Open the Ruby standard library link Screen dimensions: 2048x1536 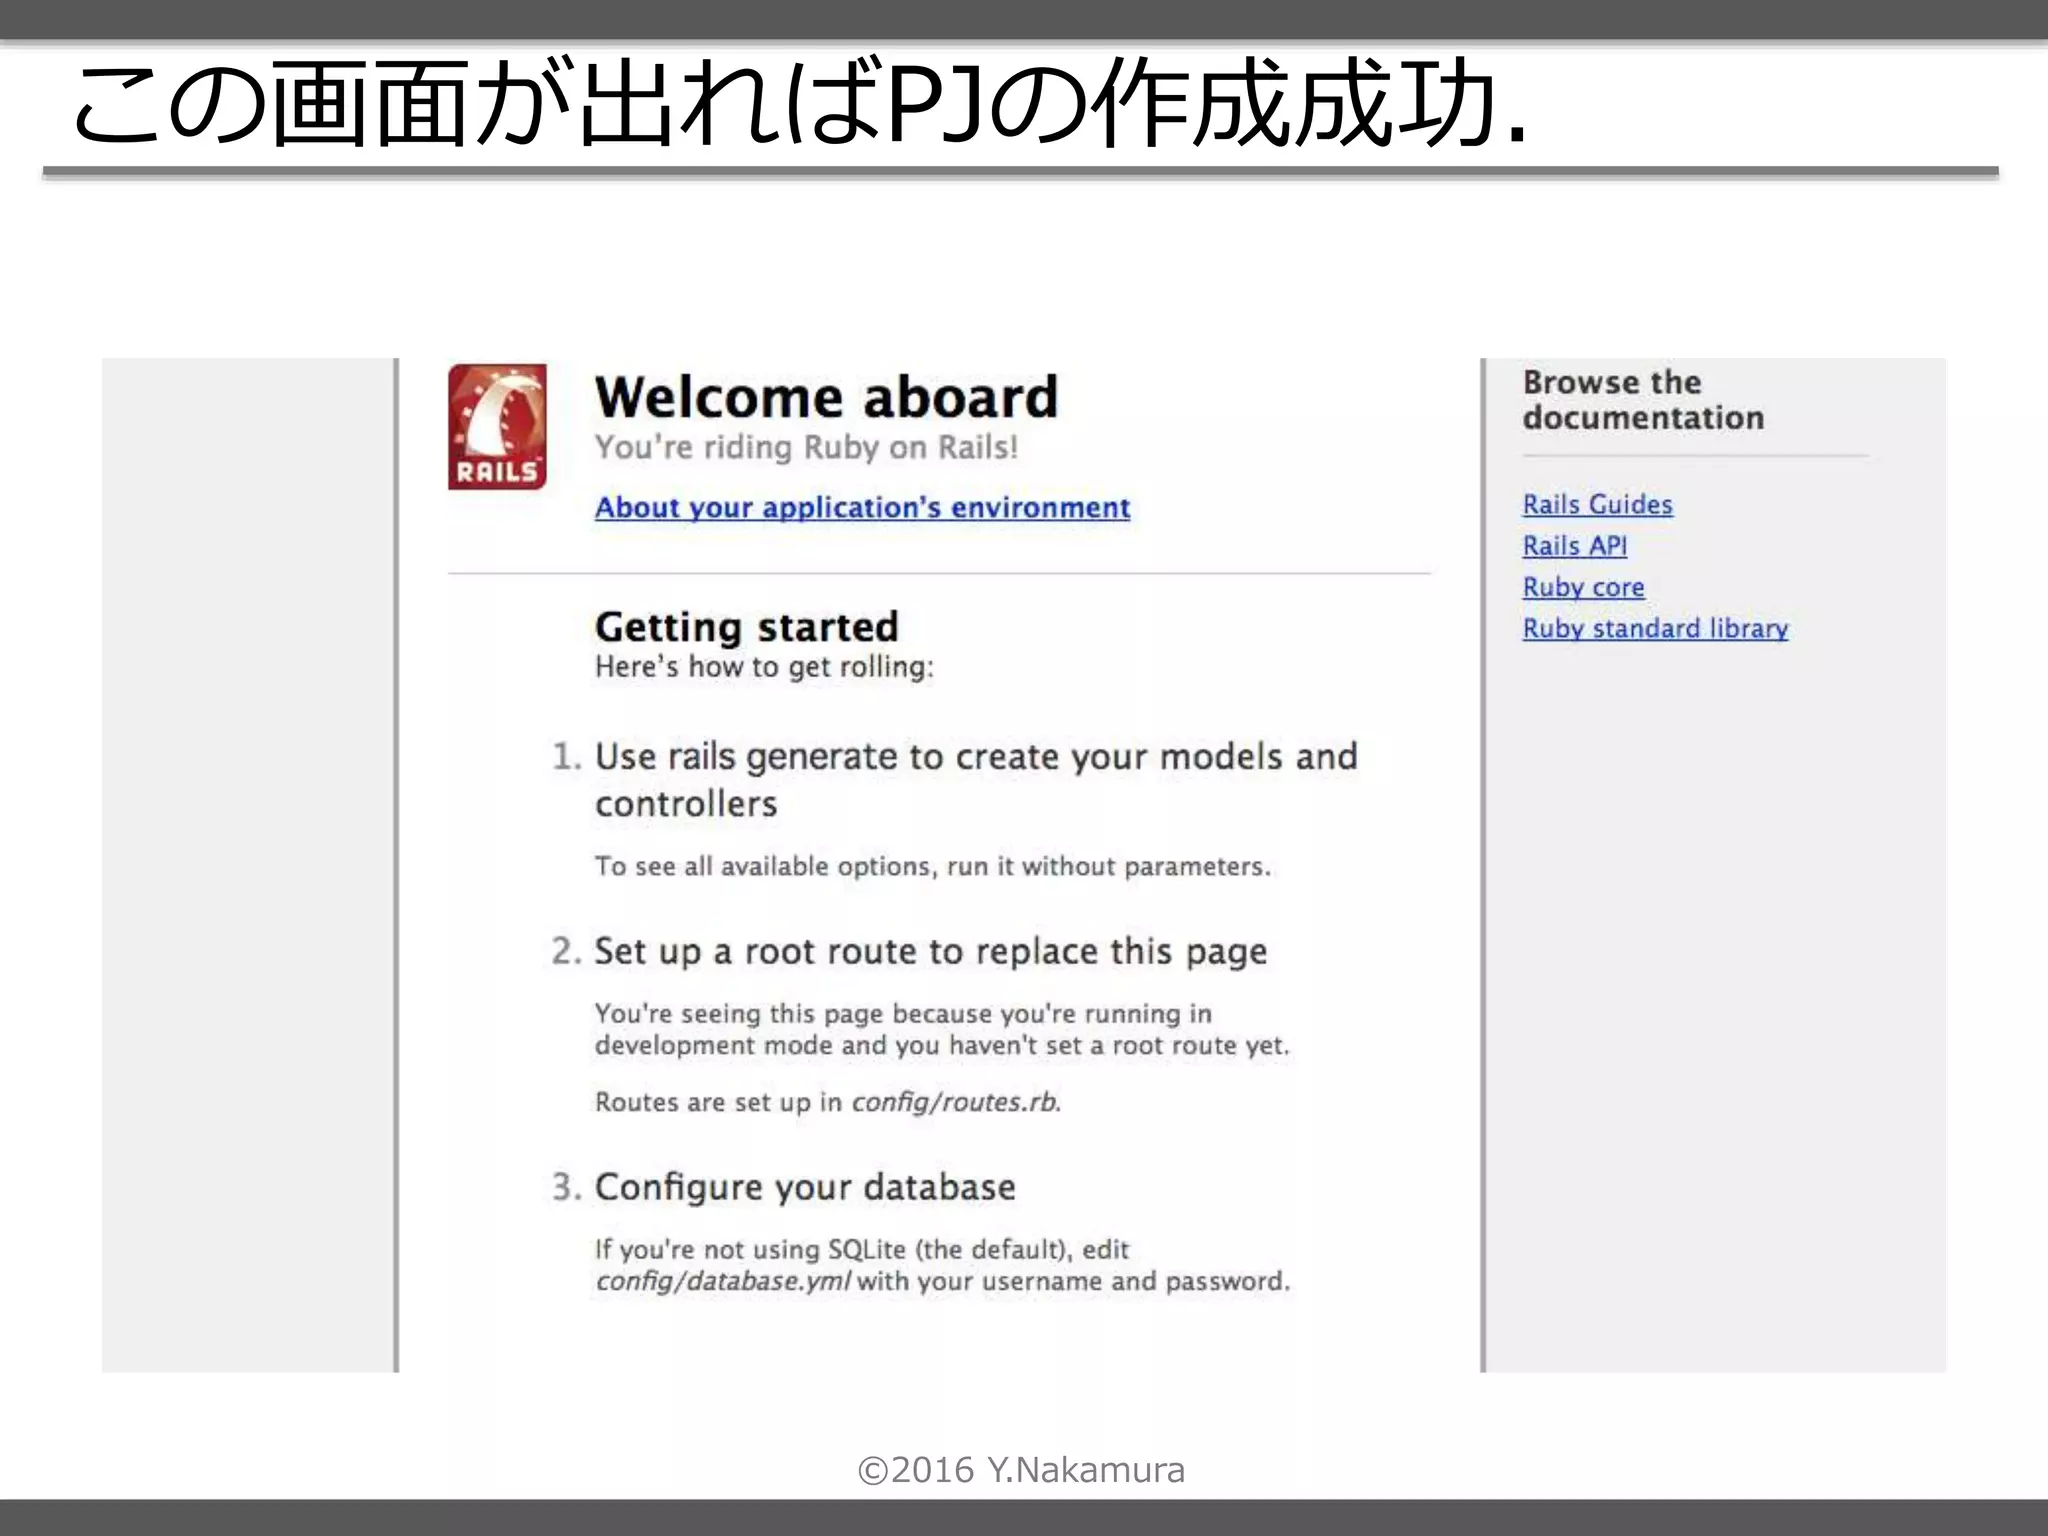(1655, 629)
